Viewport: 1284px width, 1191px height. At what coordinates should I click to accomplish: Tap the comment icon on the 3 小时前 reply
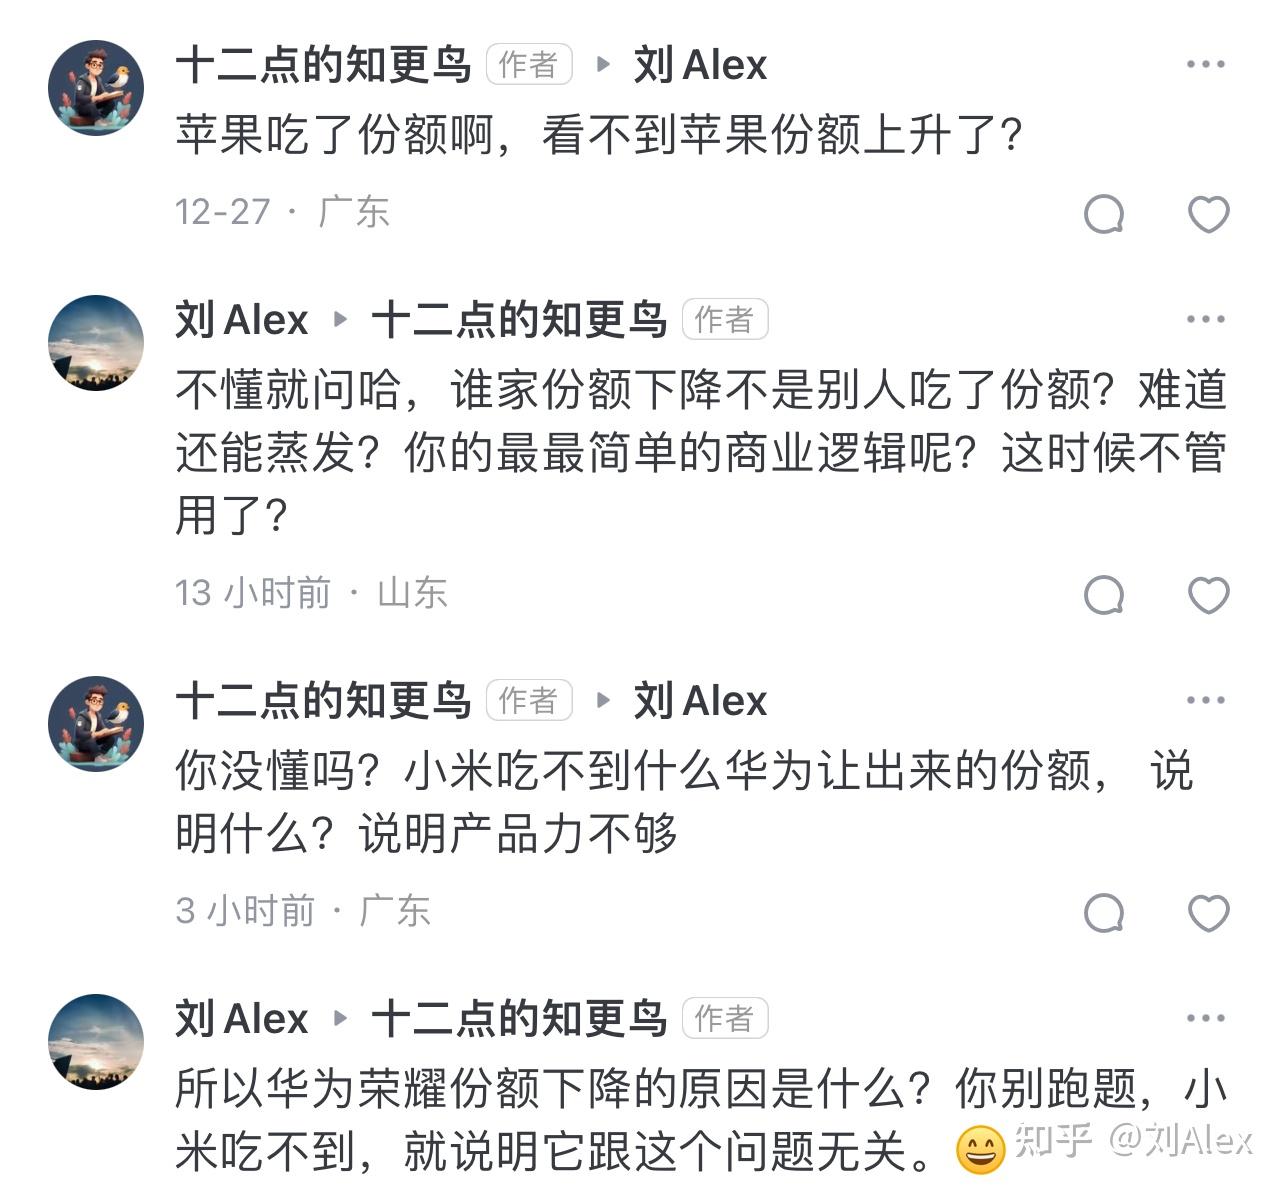tap(1104, 912)
